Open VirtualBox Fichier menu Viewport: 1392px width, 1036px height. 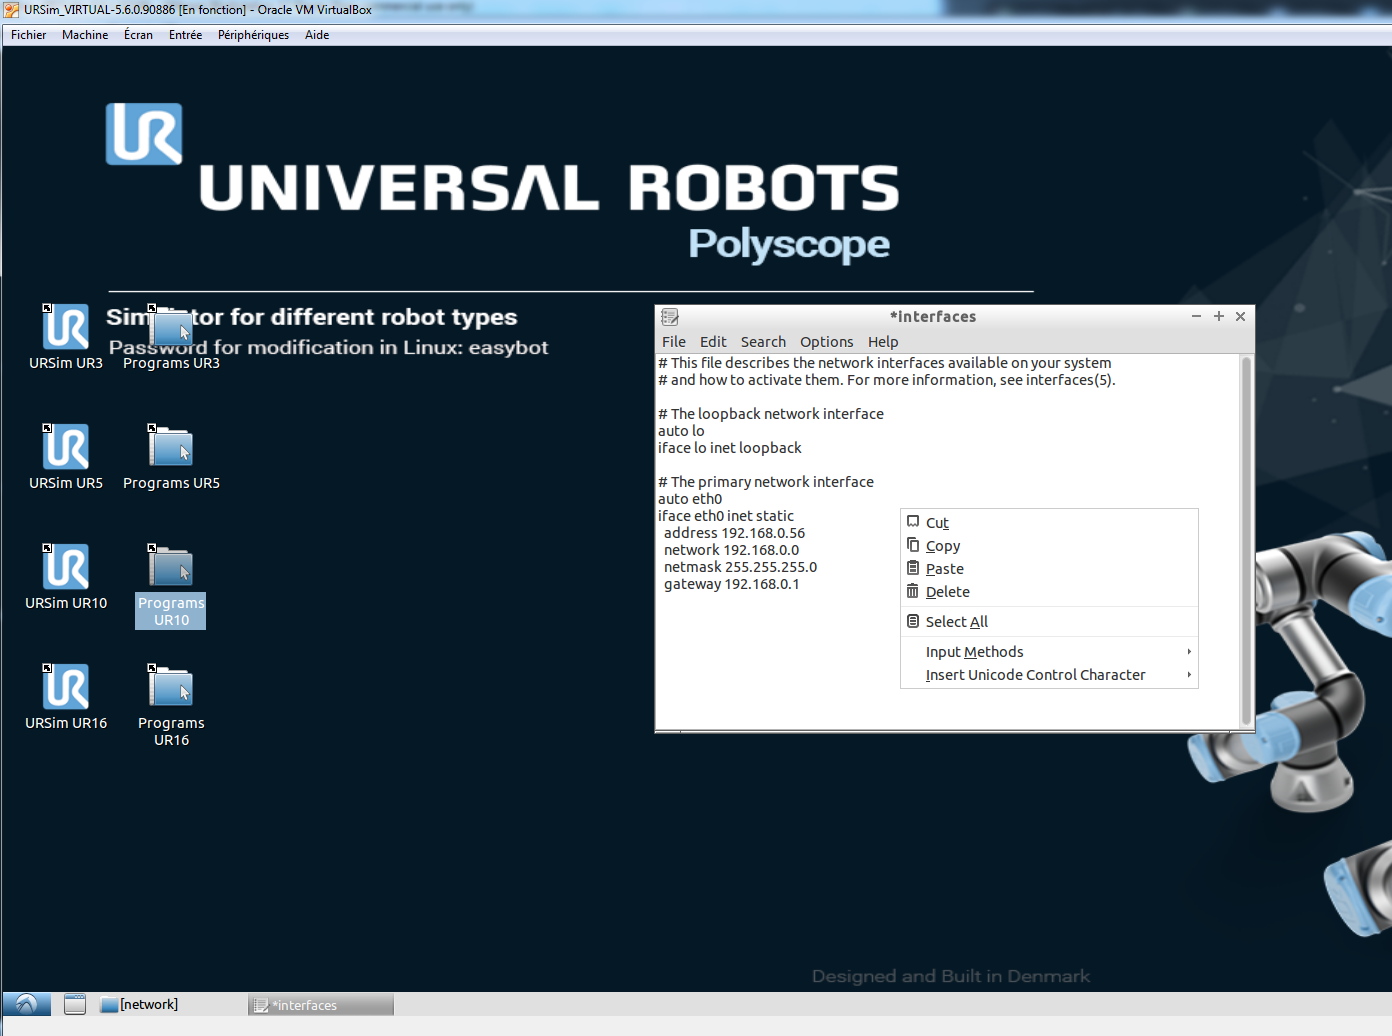(28, 35)
